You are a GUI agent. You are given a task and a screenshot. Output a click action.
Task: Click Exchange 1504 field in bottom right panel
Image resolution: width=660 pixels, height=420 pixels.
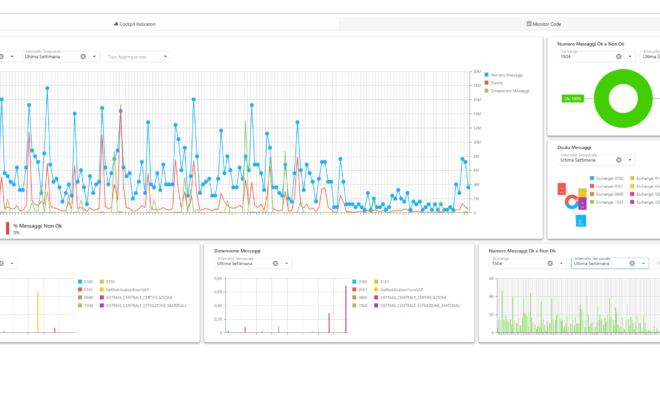[527, 263]
